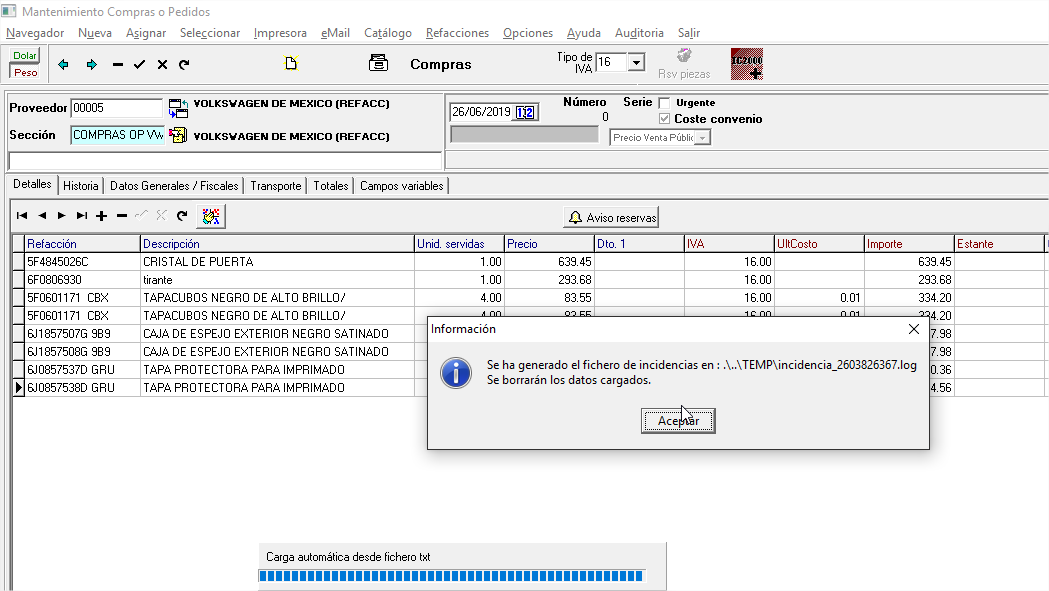Click the Carga automática progress bar
Viewport: 1049px width, 591px height.
(451, 576)
